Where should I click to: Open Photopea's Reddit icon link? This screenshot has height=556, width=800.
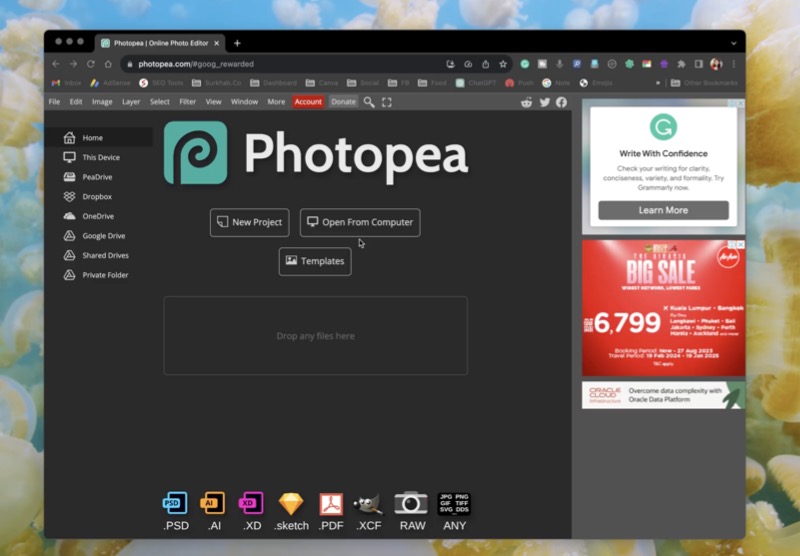tap(527, 102)
